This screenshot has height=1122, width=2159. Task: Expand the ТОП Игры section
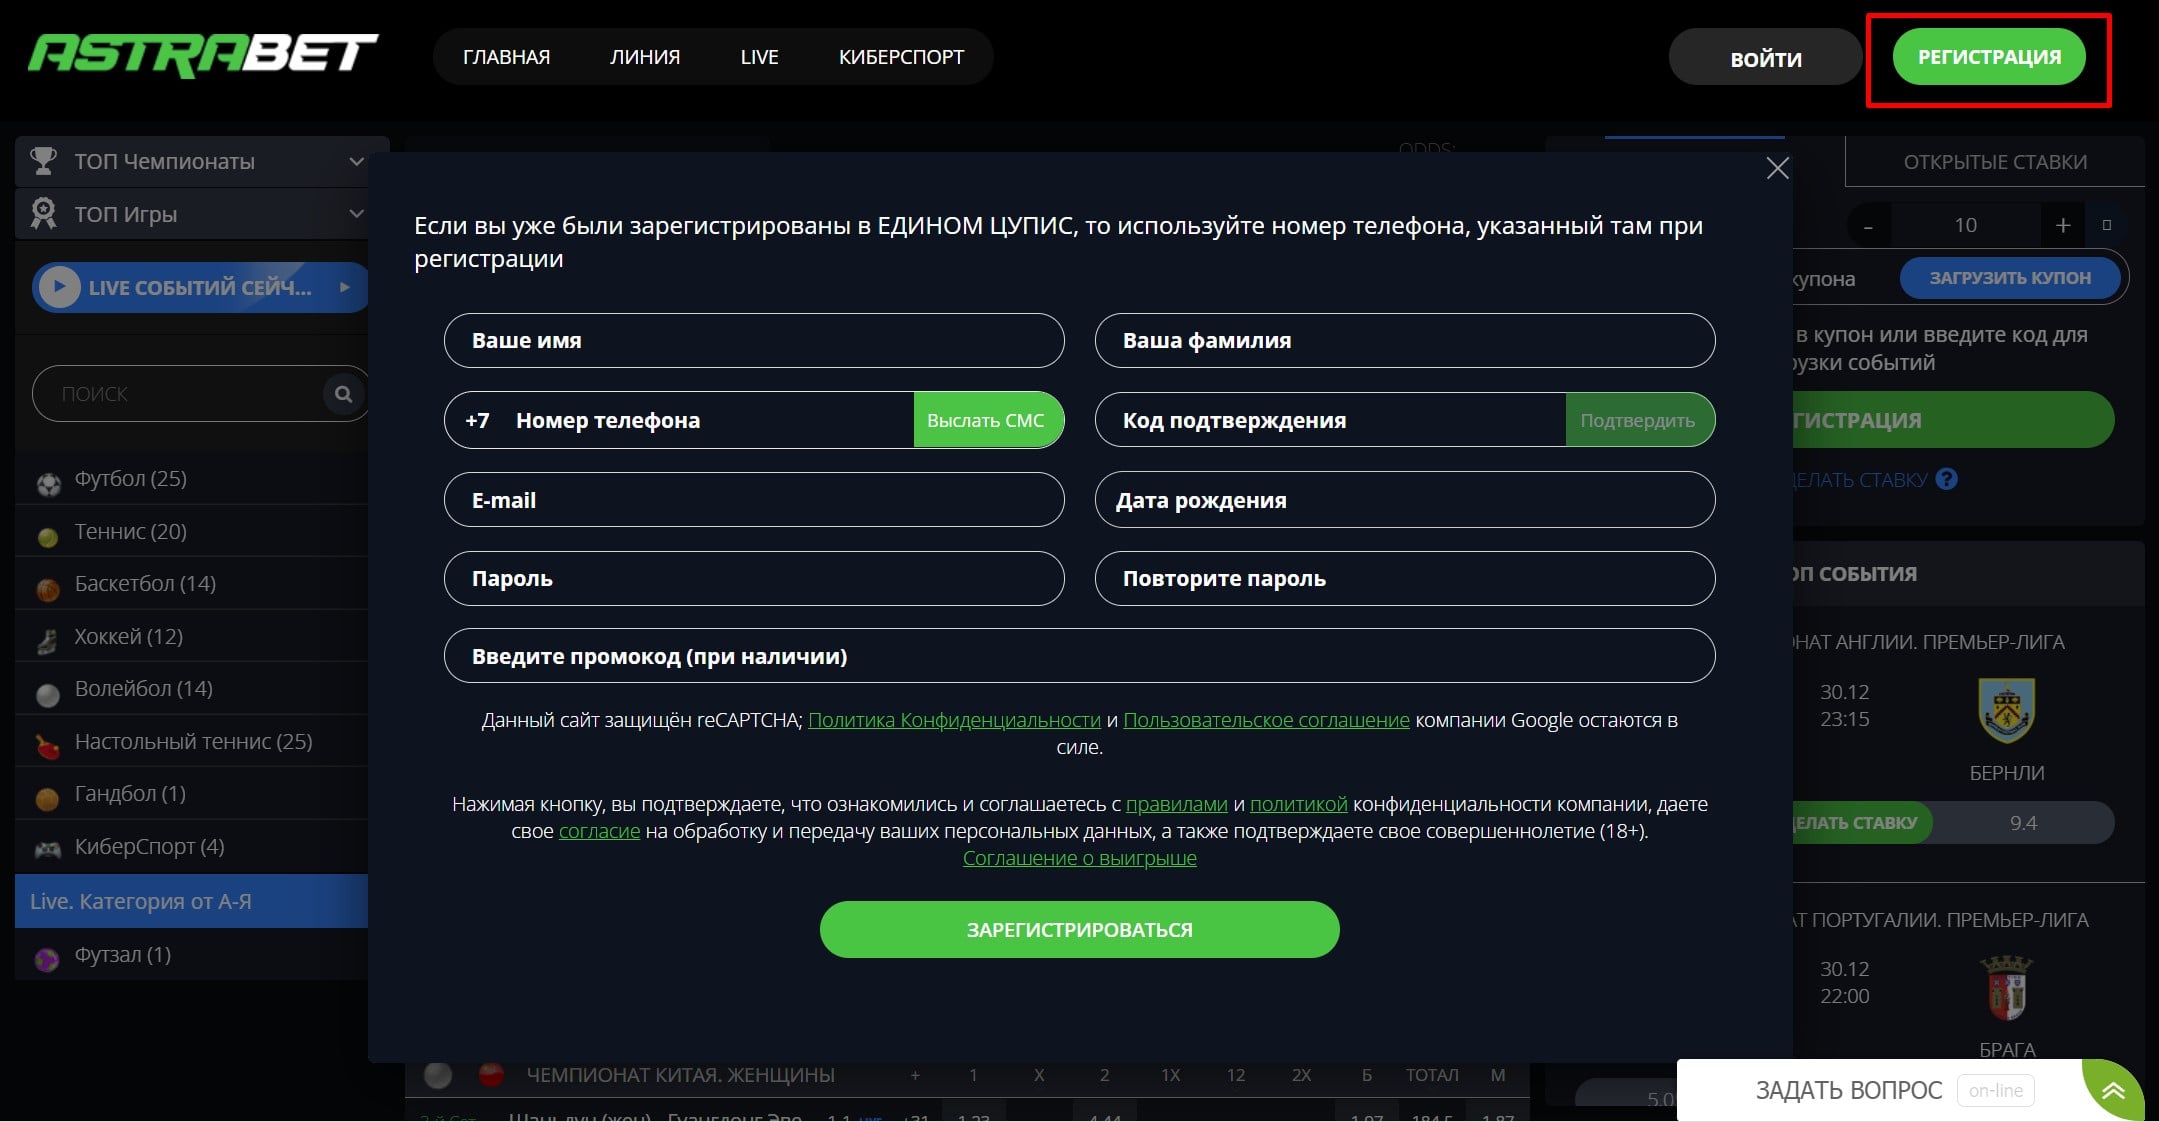[356, 214]
